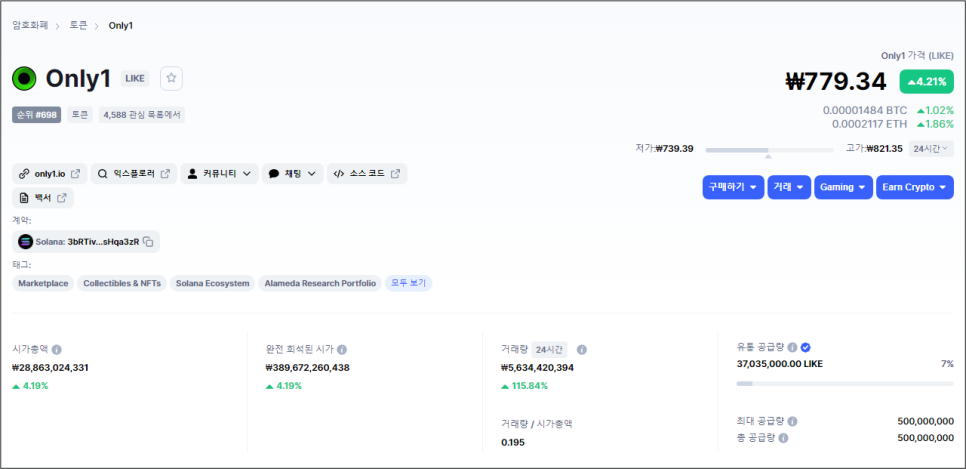Image resolution: width=966 pixels, height=469 pixels.
Task: Click the external link icon on 소스 코드
Action: pyautogui.click(x=396, y=174)
